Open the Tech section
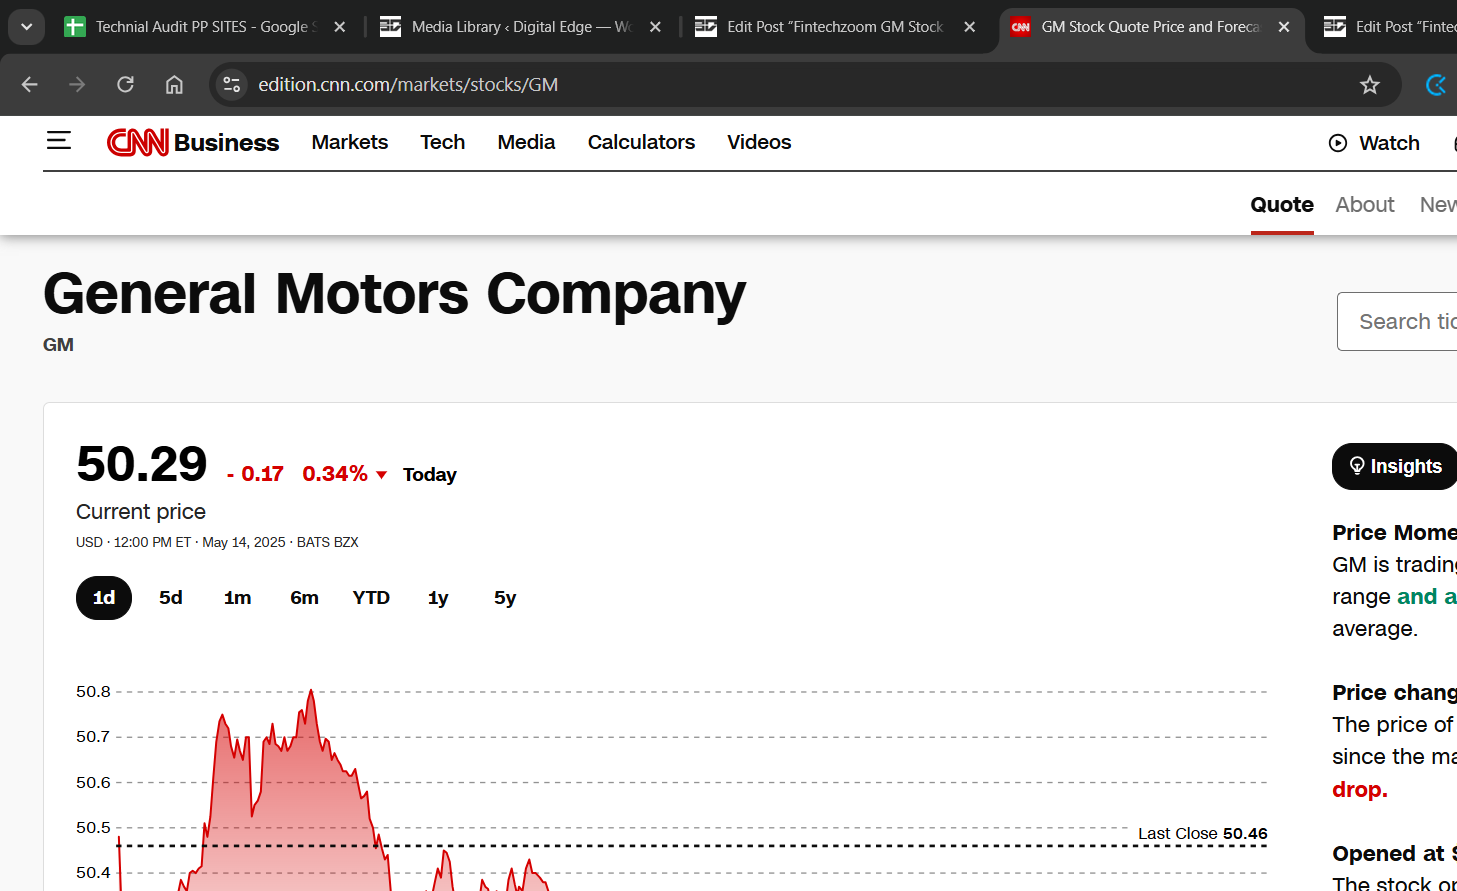 [442, 142]
